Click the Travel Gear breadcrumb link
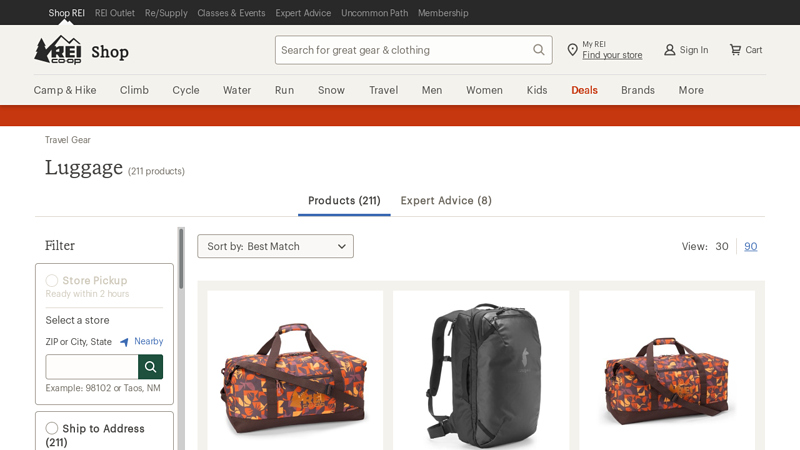 point(68,140)
